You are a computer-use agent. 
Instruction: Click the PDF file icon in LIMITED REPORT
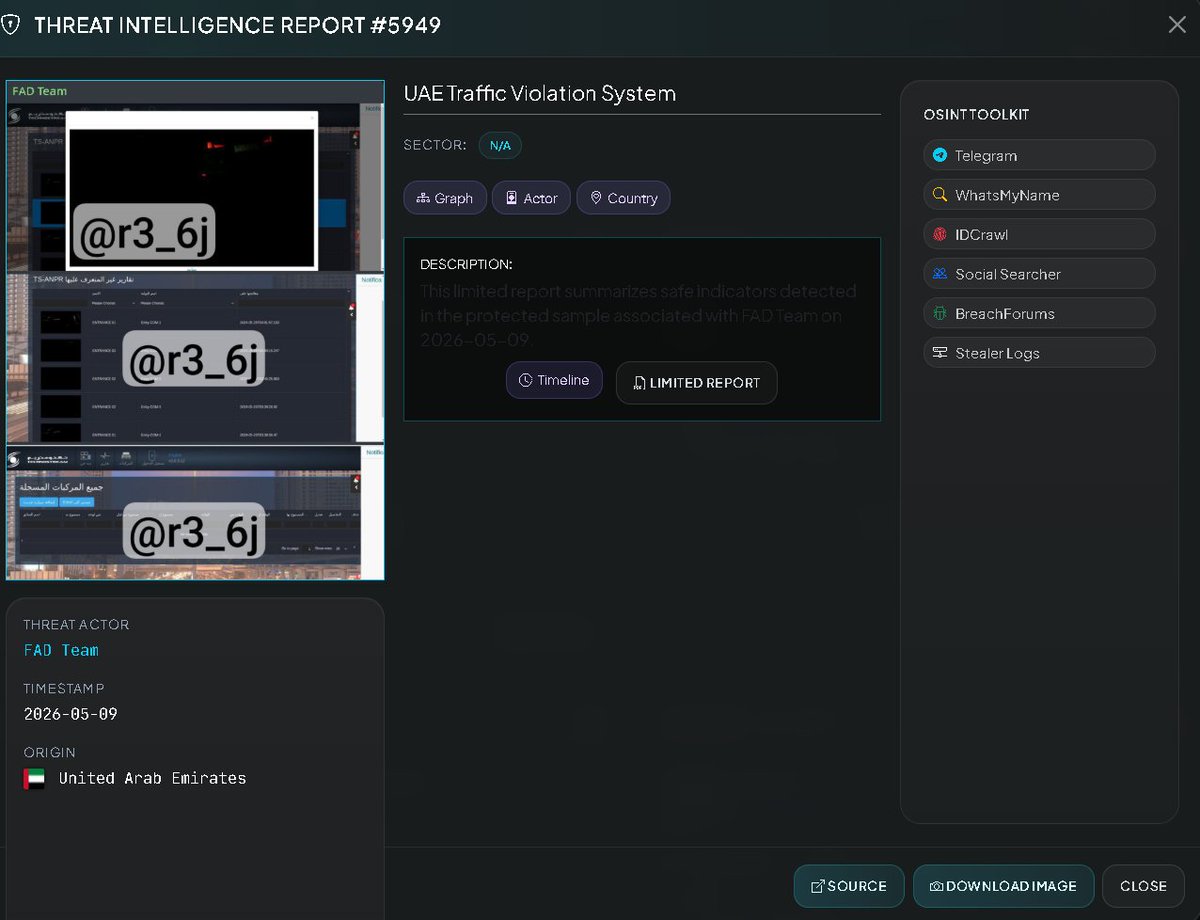(640, 383)
